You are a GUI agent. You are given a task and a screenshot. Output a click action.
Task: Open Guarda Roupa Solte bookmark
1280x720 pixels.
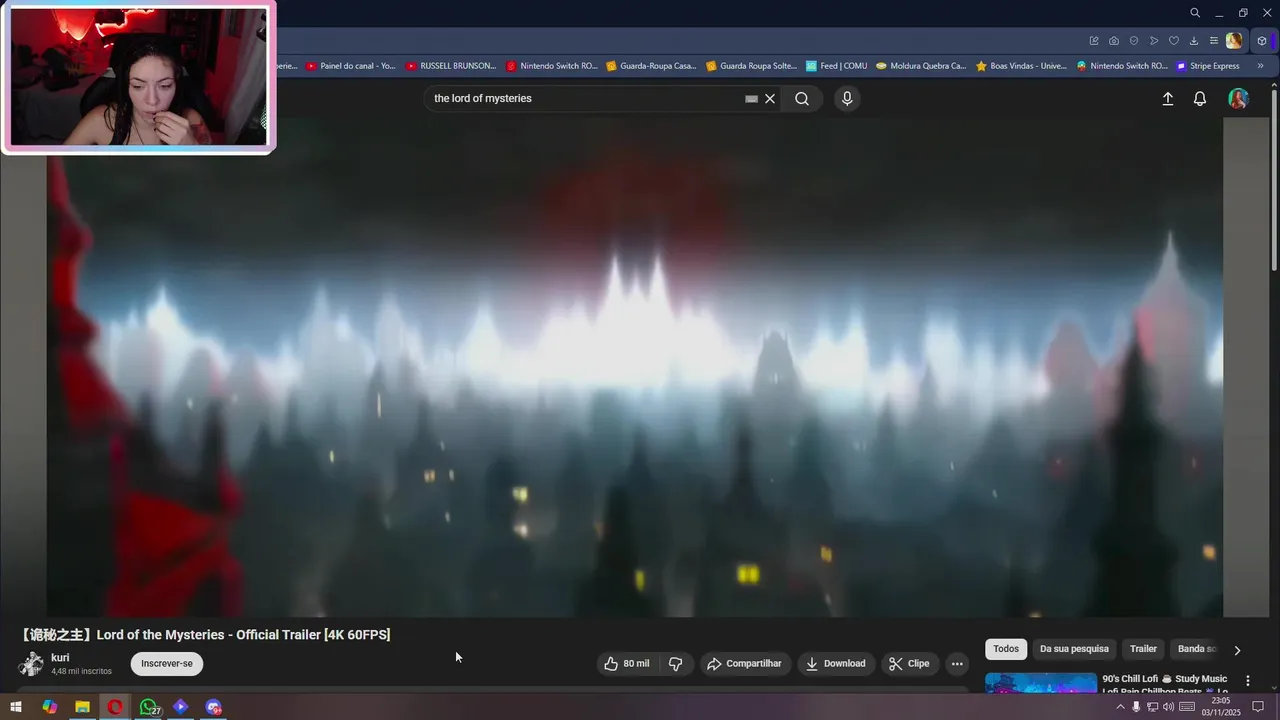click(751, 66)
